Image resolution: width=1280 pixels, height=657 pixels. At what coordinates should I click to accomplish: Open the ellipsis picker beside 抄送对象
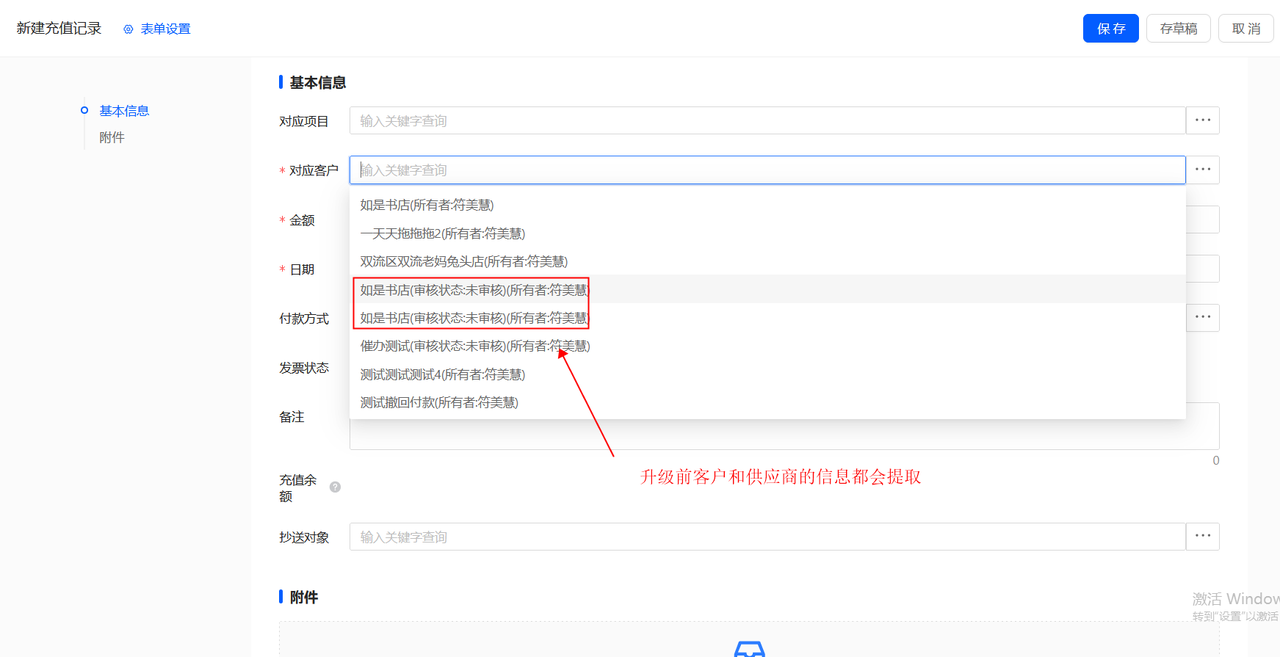[x=1202, y=537]
